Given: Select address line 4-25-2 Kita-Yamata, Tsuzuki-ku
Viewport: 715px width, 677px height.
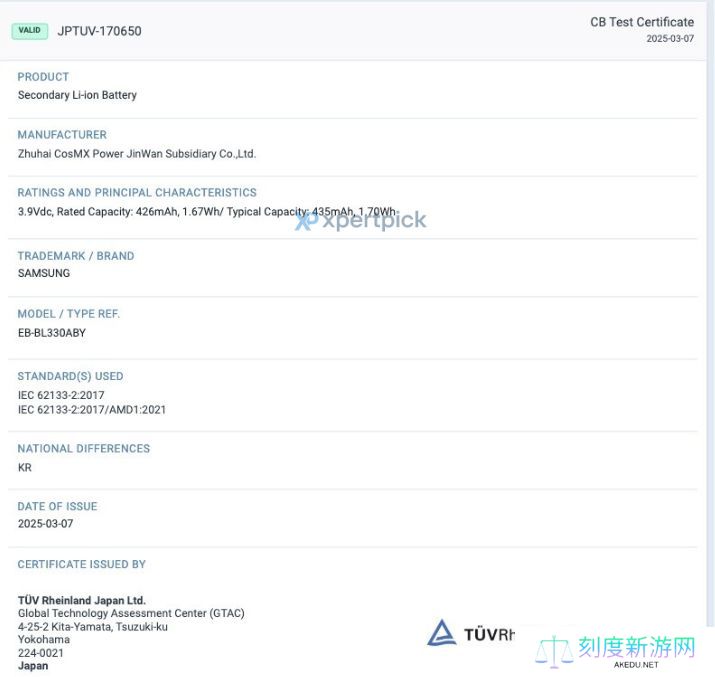Looking at the screenshot, I should click(93, 626).
